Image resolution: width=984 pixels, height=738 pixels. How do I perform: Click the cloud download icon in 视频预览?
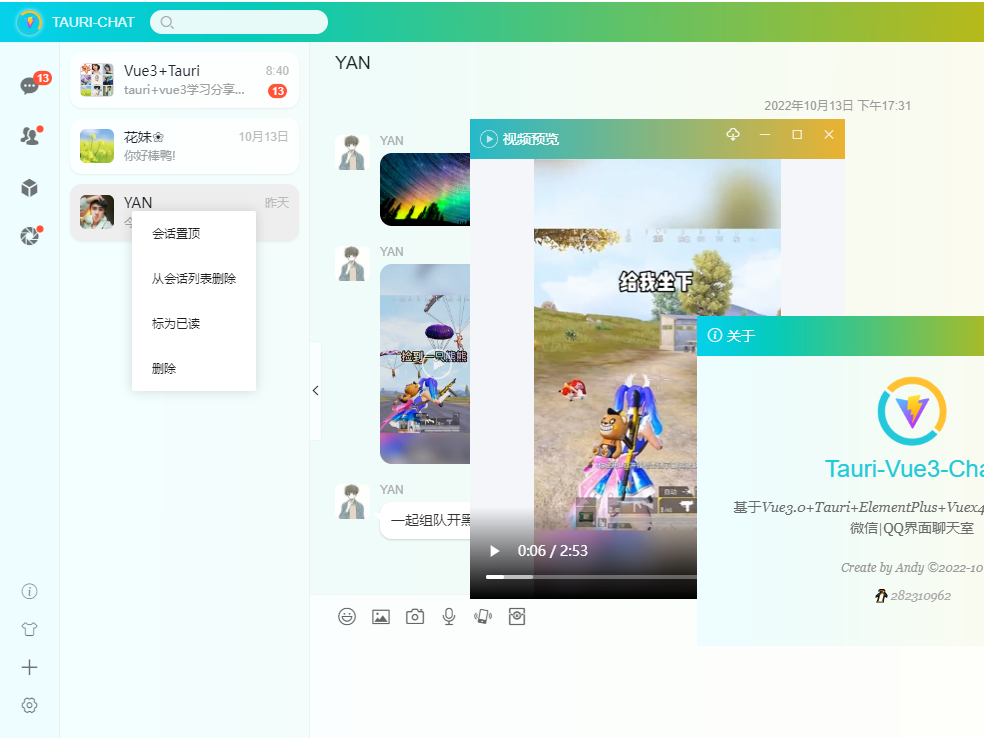733,134
